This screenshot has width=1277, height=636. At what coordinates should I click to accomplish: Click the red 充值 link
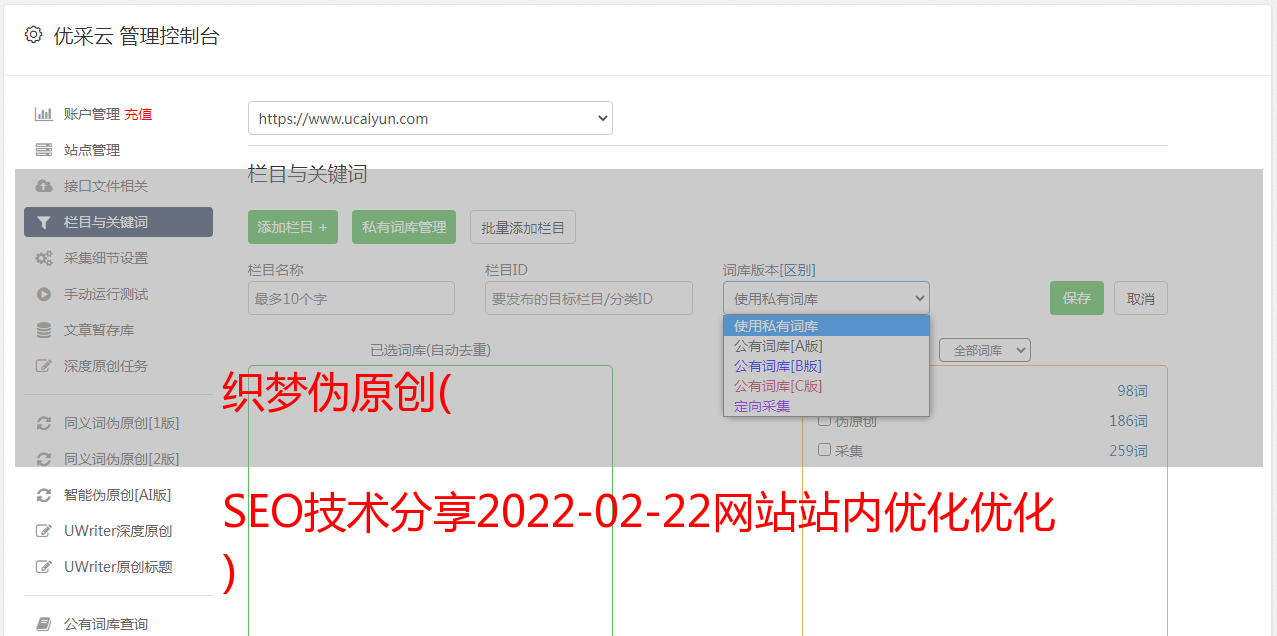coord(139,114)
